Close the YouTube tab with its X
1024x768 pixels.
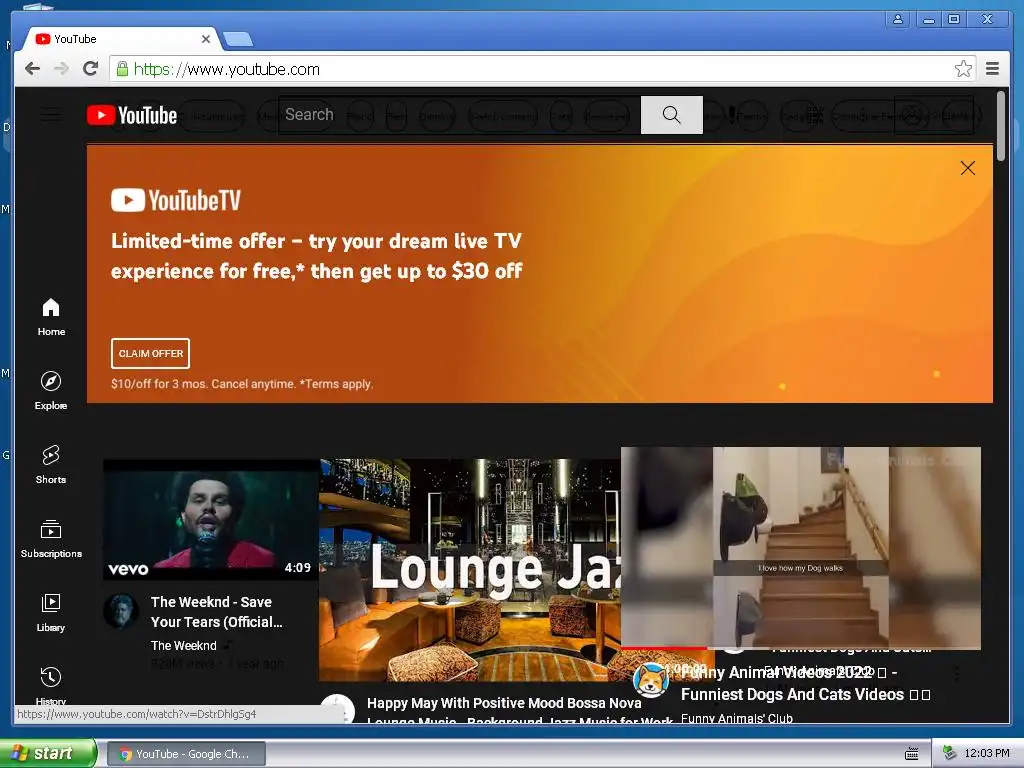pyautogui.click(x=206, y=39)
